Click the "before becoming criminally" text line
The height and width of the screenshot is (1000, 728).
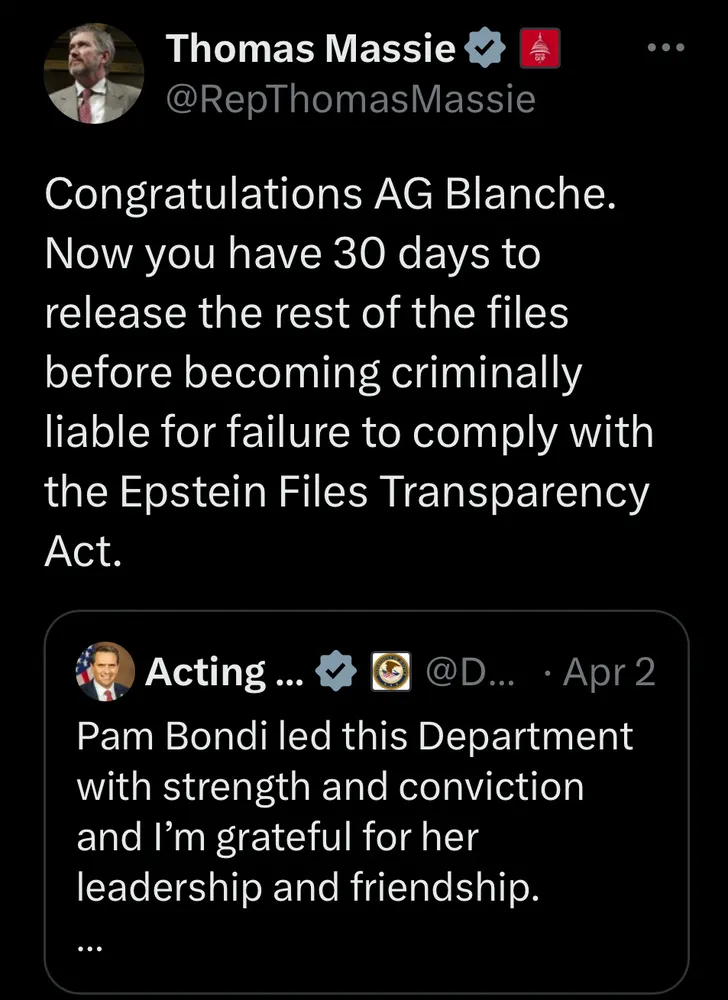coord(312,374)
